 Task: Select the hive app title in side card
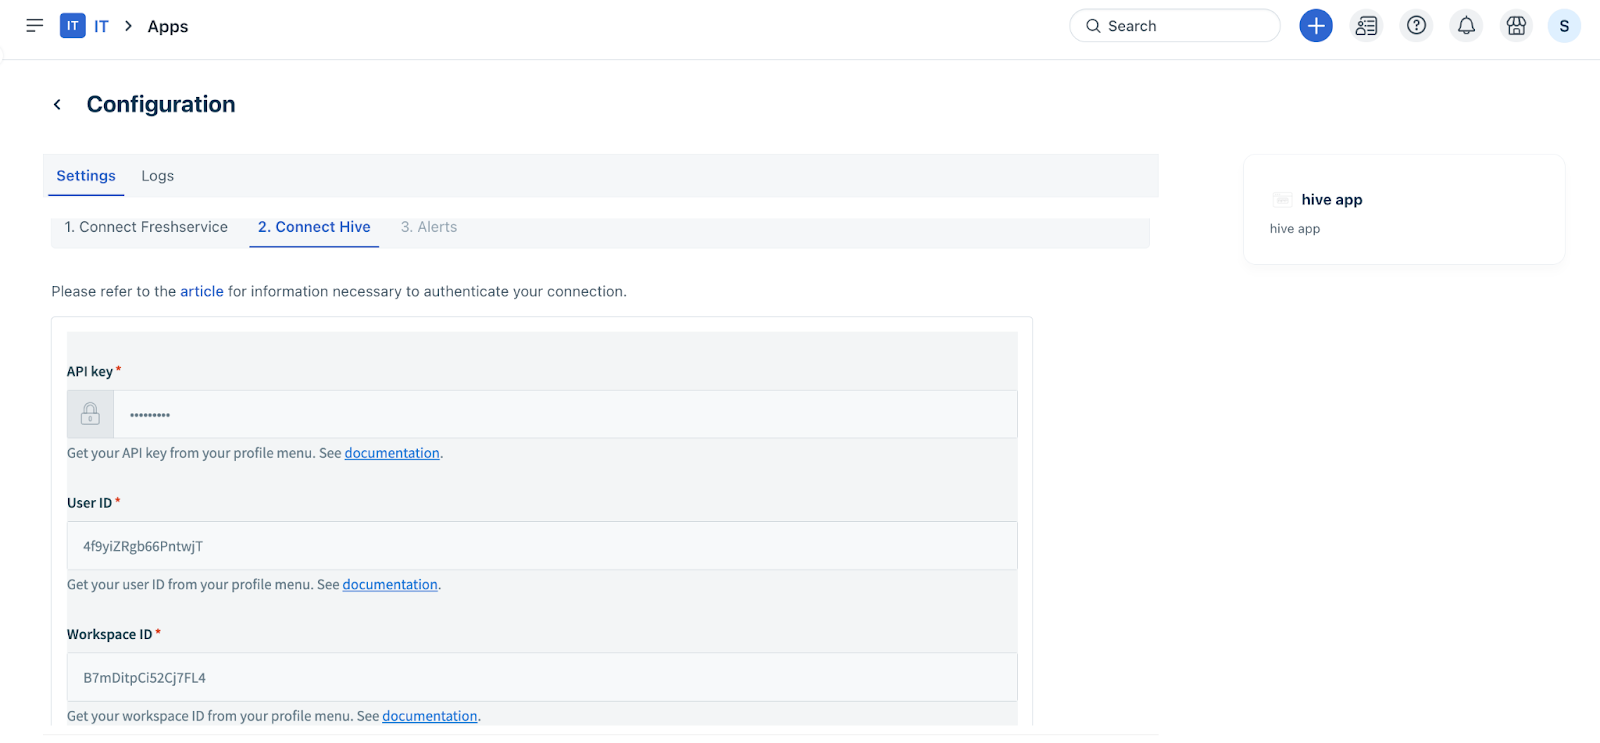(x=1332, y=200)
